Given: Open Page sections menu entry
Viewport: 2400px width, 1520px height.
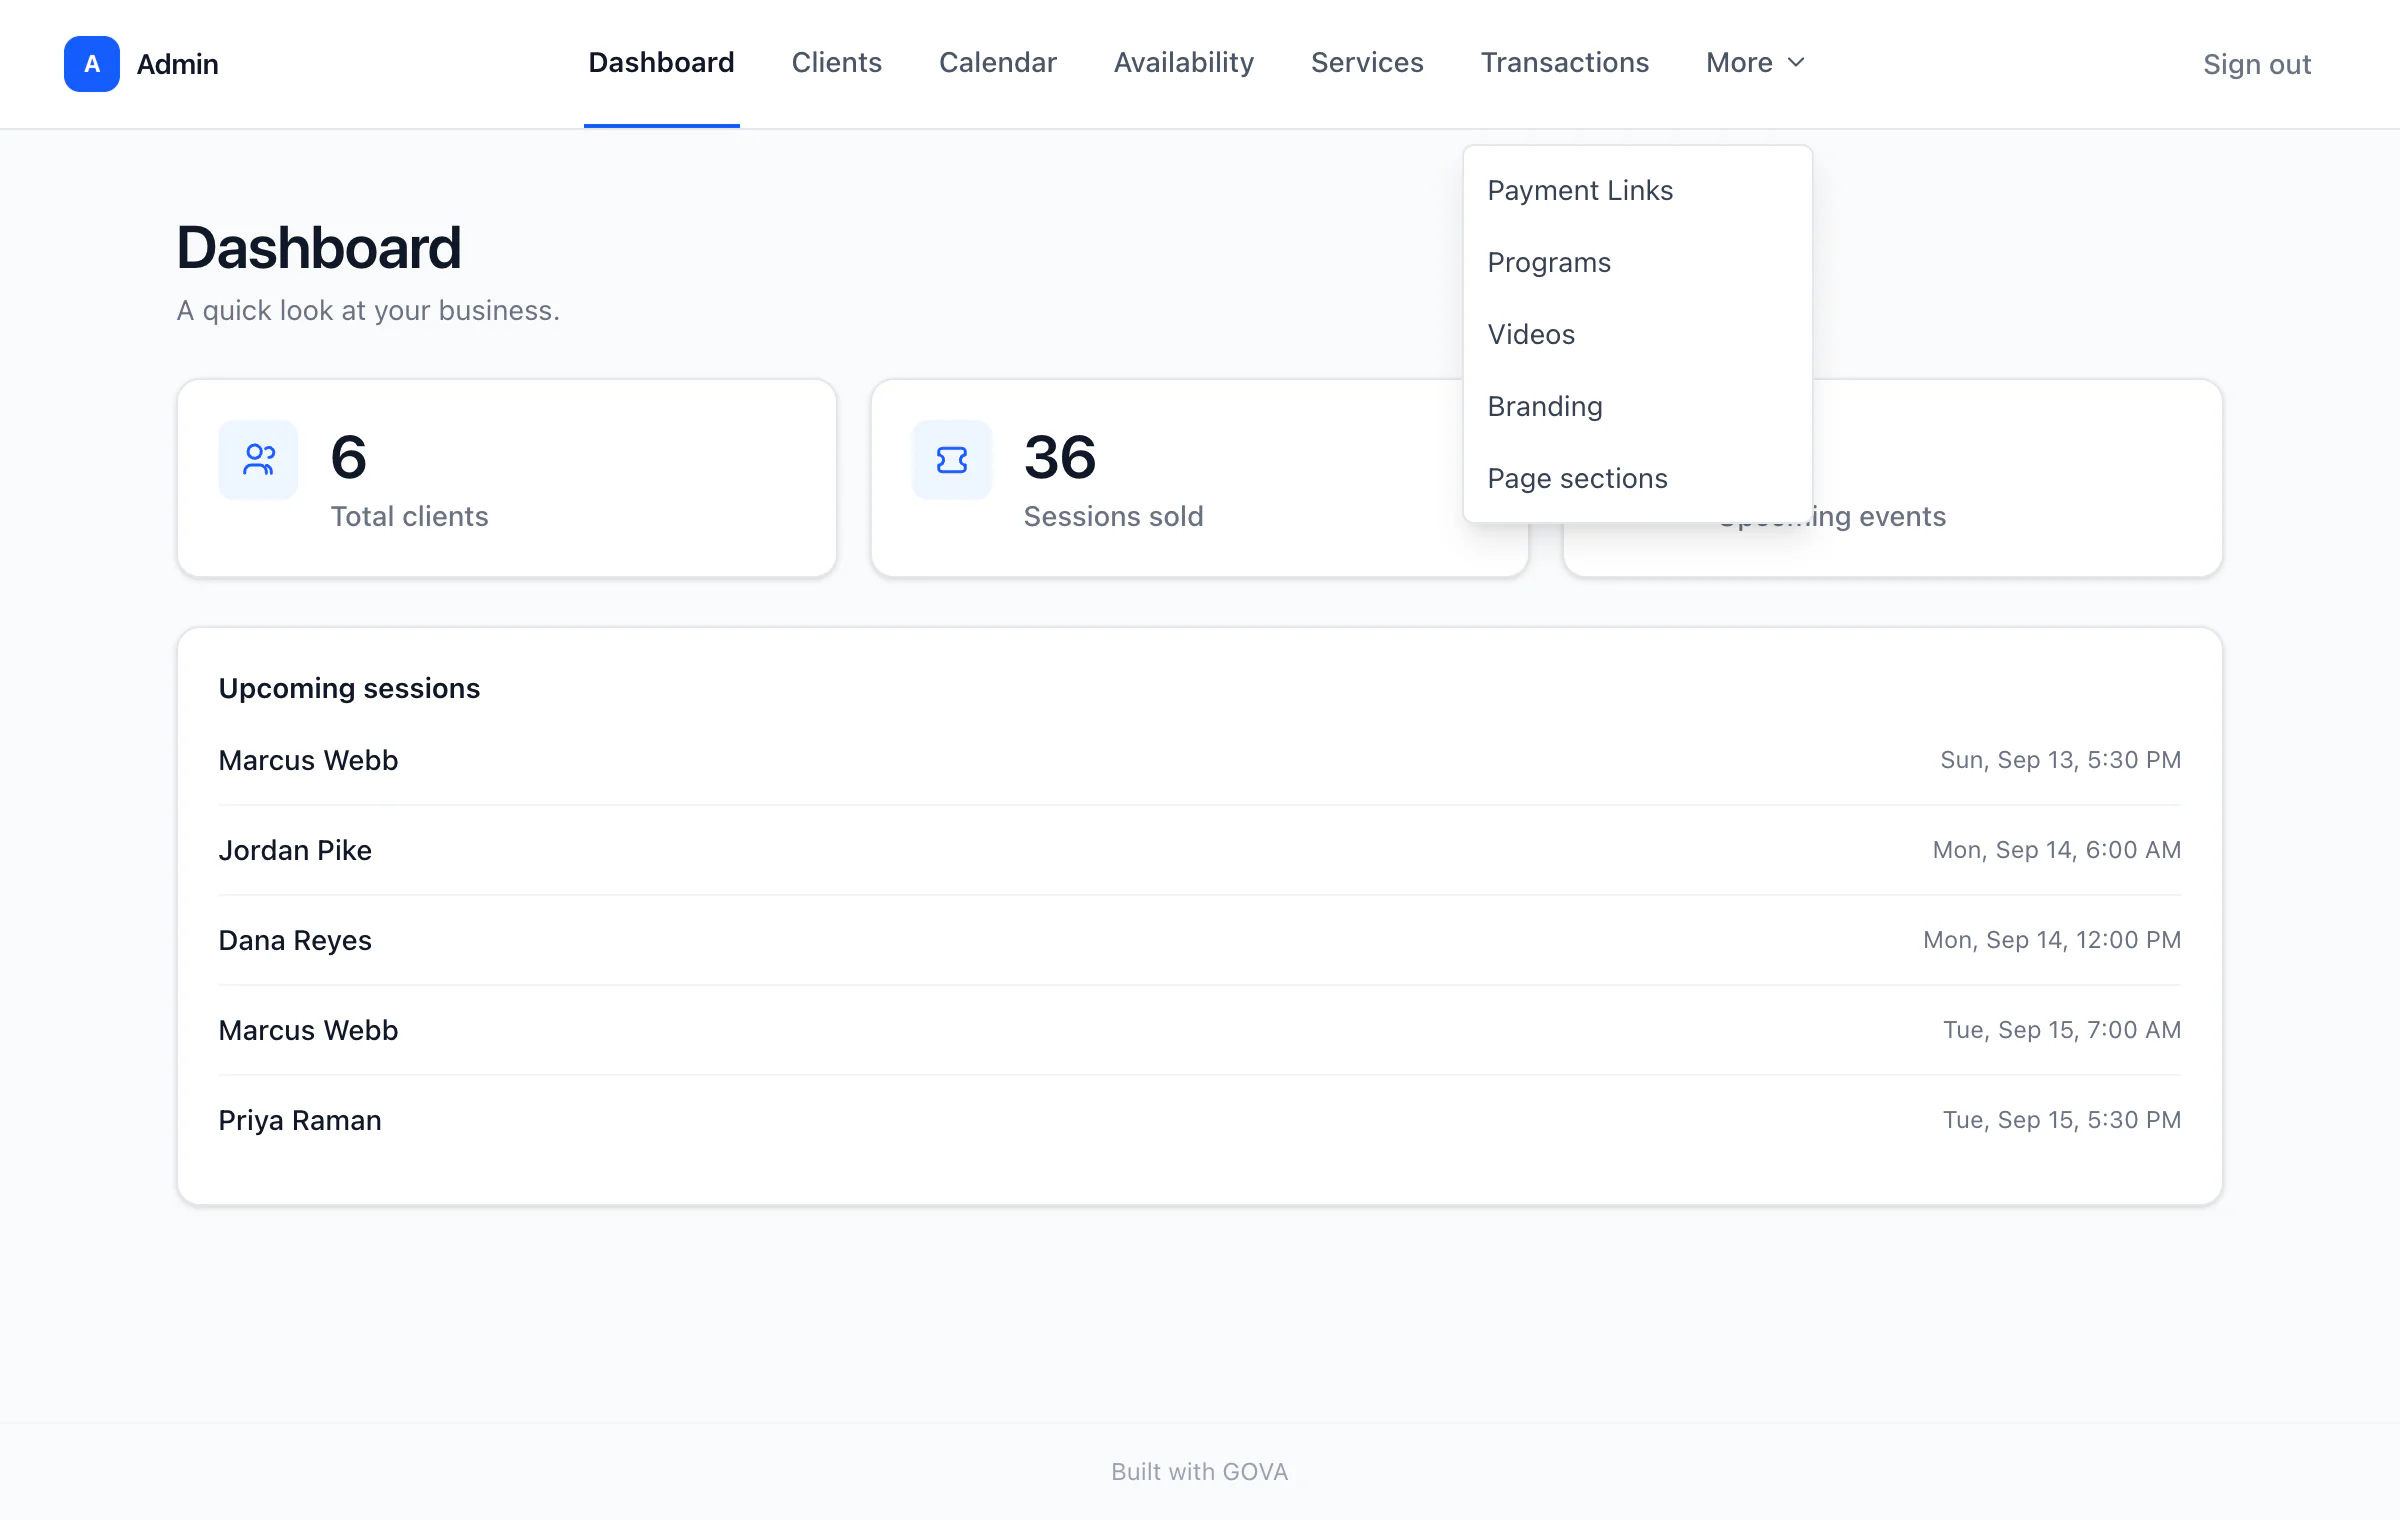Looking at the screenshot, I should coord(1638,478).
